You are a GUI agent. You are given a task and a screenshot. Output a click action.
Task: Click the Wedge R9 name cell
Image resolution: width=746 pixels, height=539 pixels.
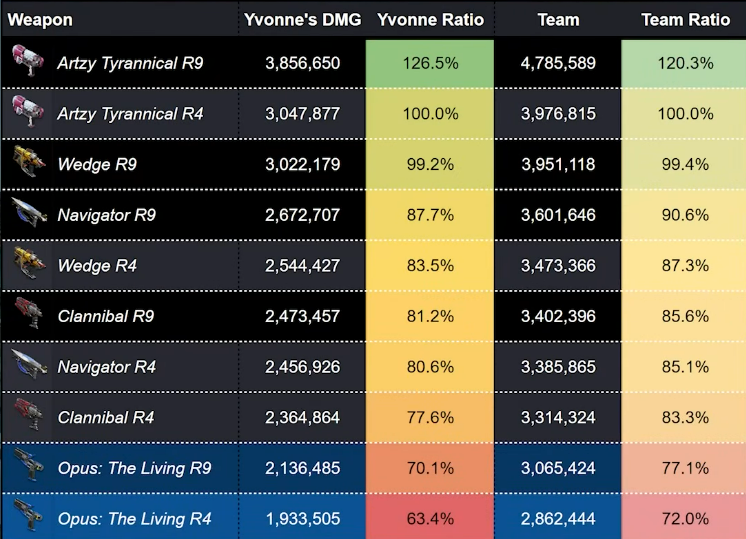(x=97, y=165)
